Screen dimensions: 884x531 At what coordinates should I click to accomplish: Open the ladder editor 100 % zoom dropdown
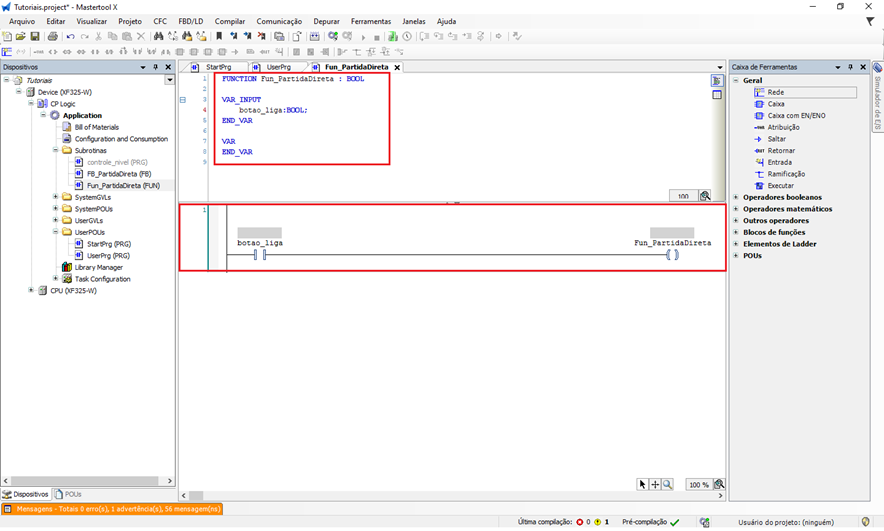698,484
